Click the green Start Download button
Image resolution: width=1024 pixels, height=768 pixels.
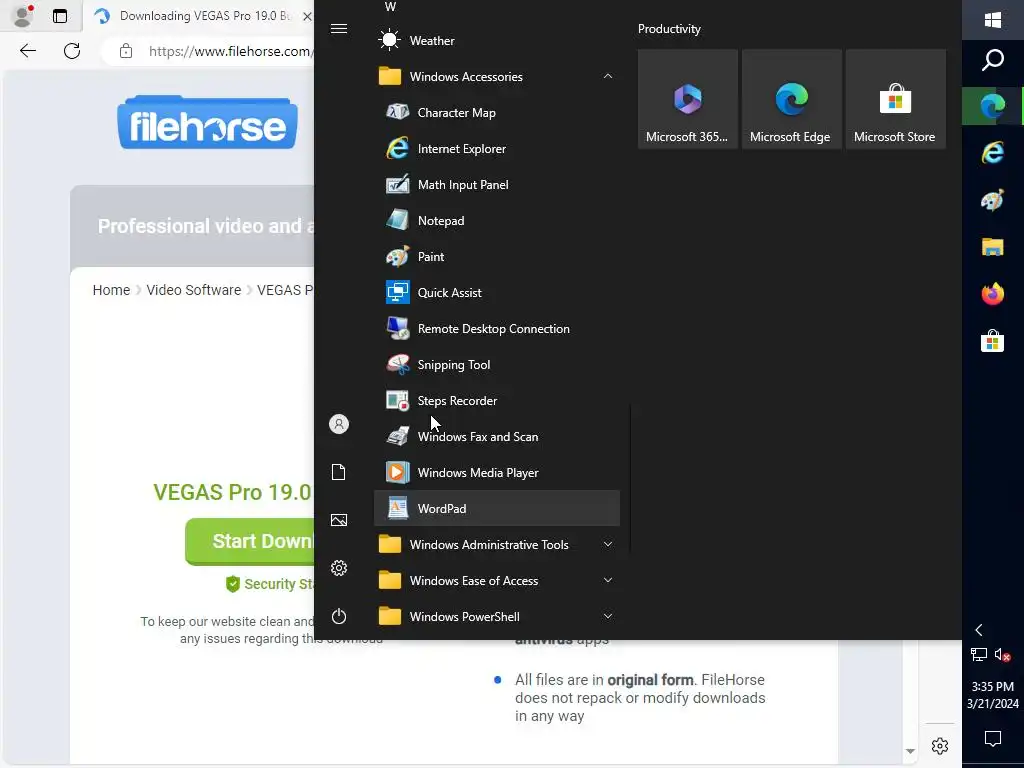(250, 541)
